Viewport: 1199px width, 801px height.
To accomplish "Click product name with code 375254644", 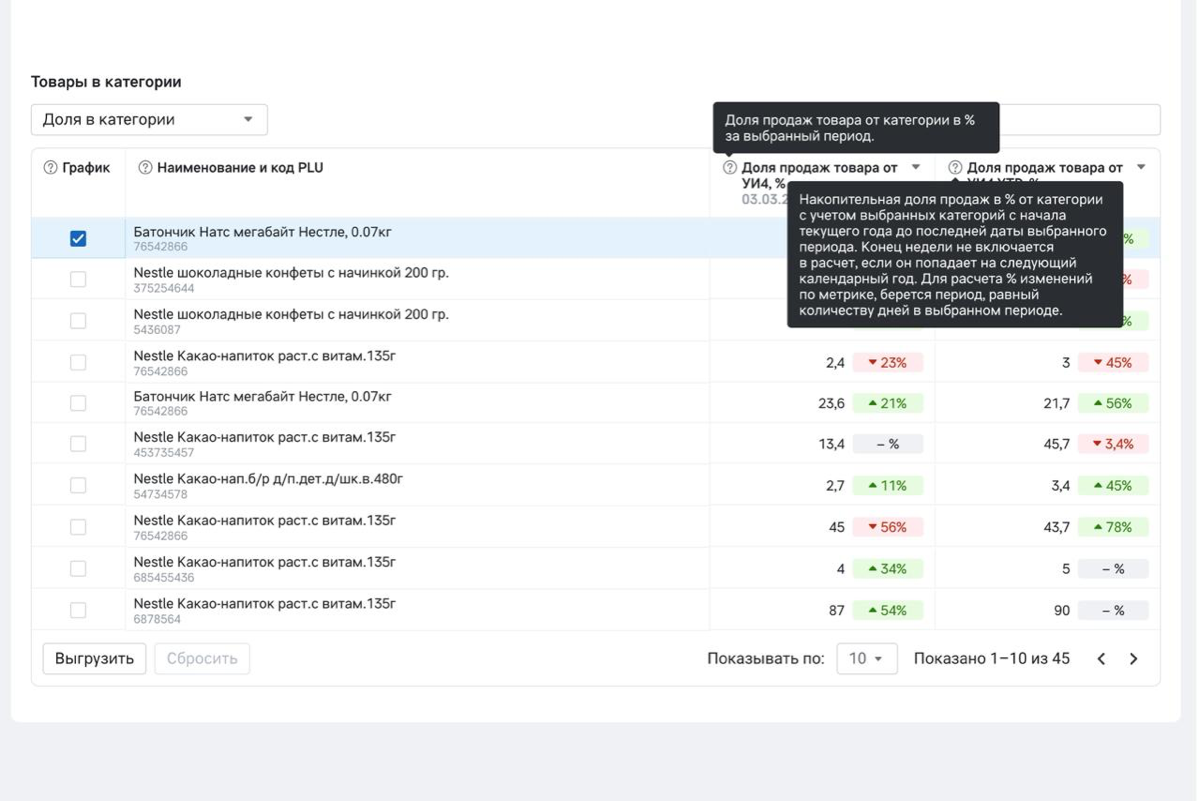I will 291,273.
